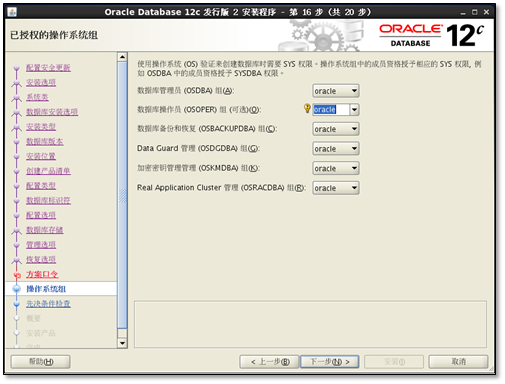
Task: Click the 上一步(B) back button
Action: [269, 362]
